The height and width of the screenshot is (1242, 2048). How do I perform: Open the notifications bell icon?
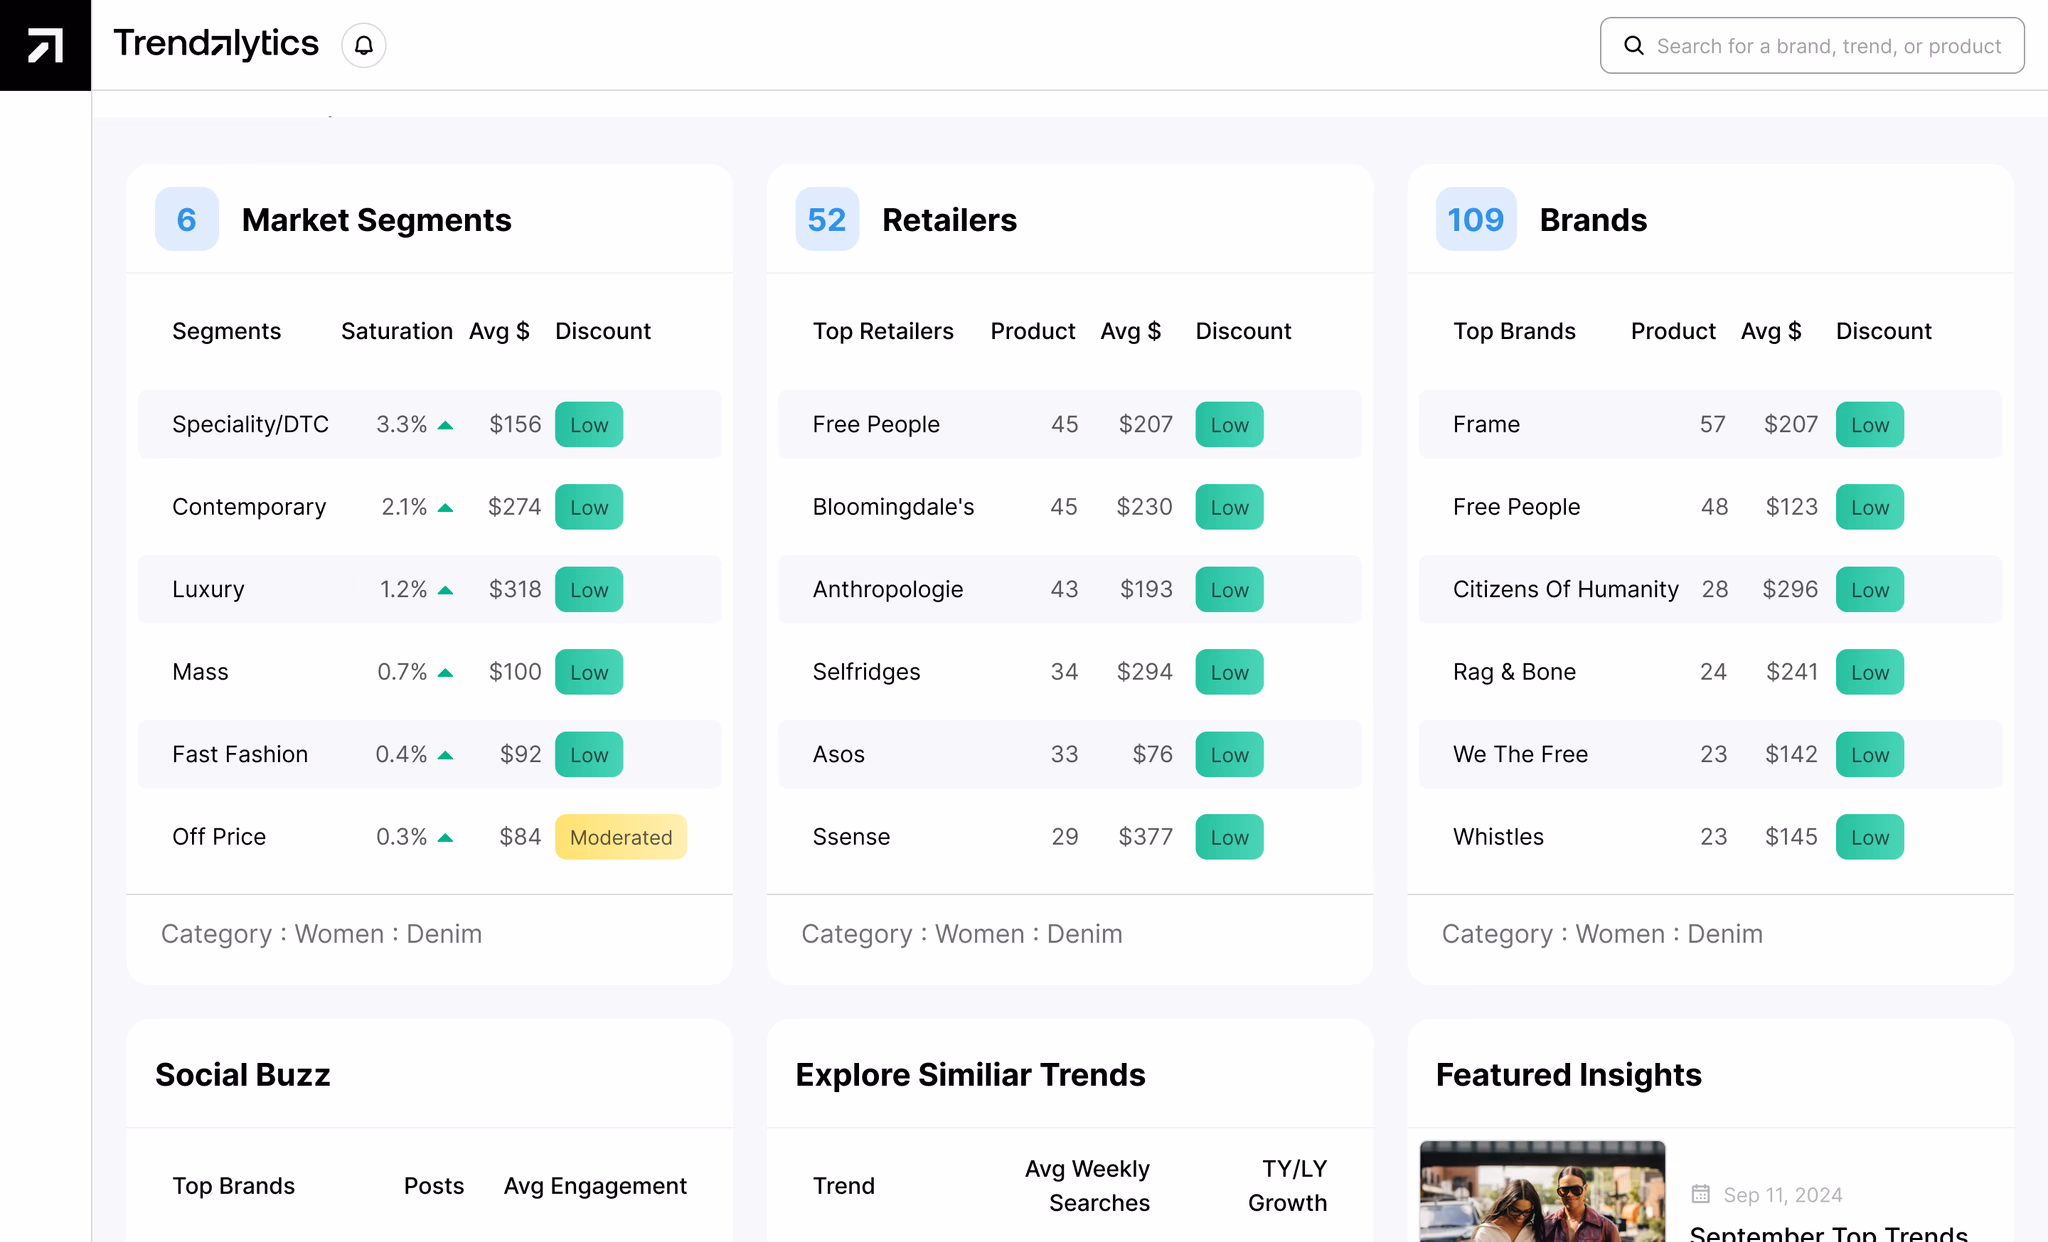(x=364, y=46)
